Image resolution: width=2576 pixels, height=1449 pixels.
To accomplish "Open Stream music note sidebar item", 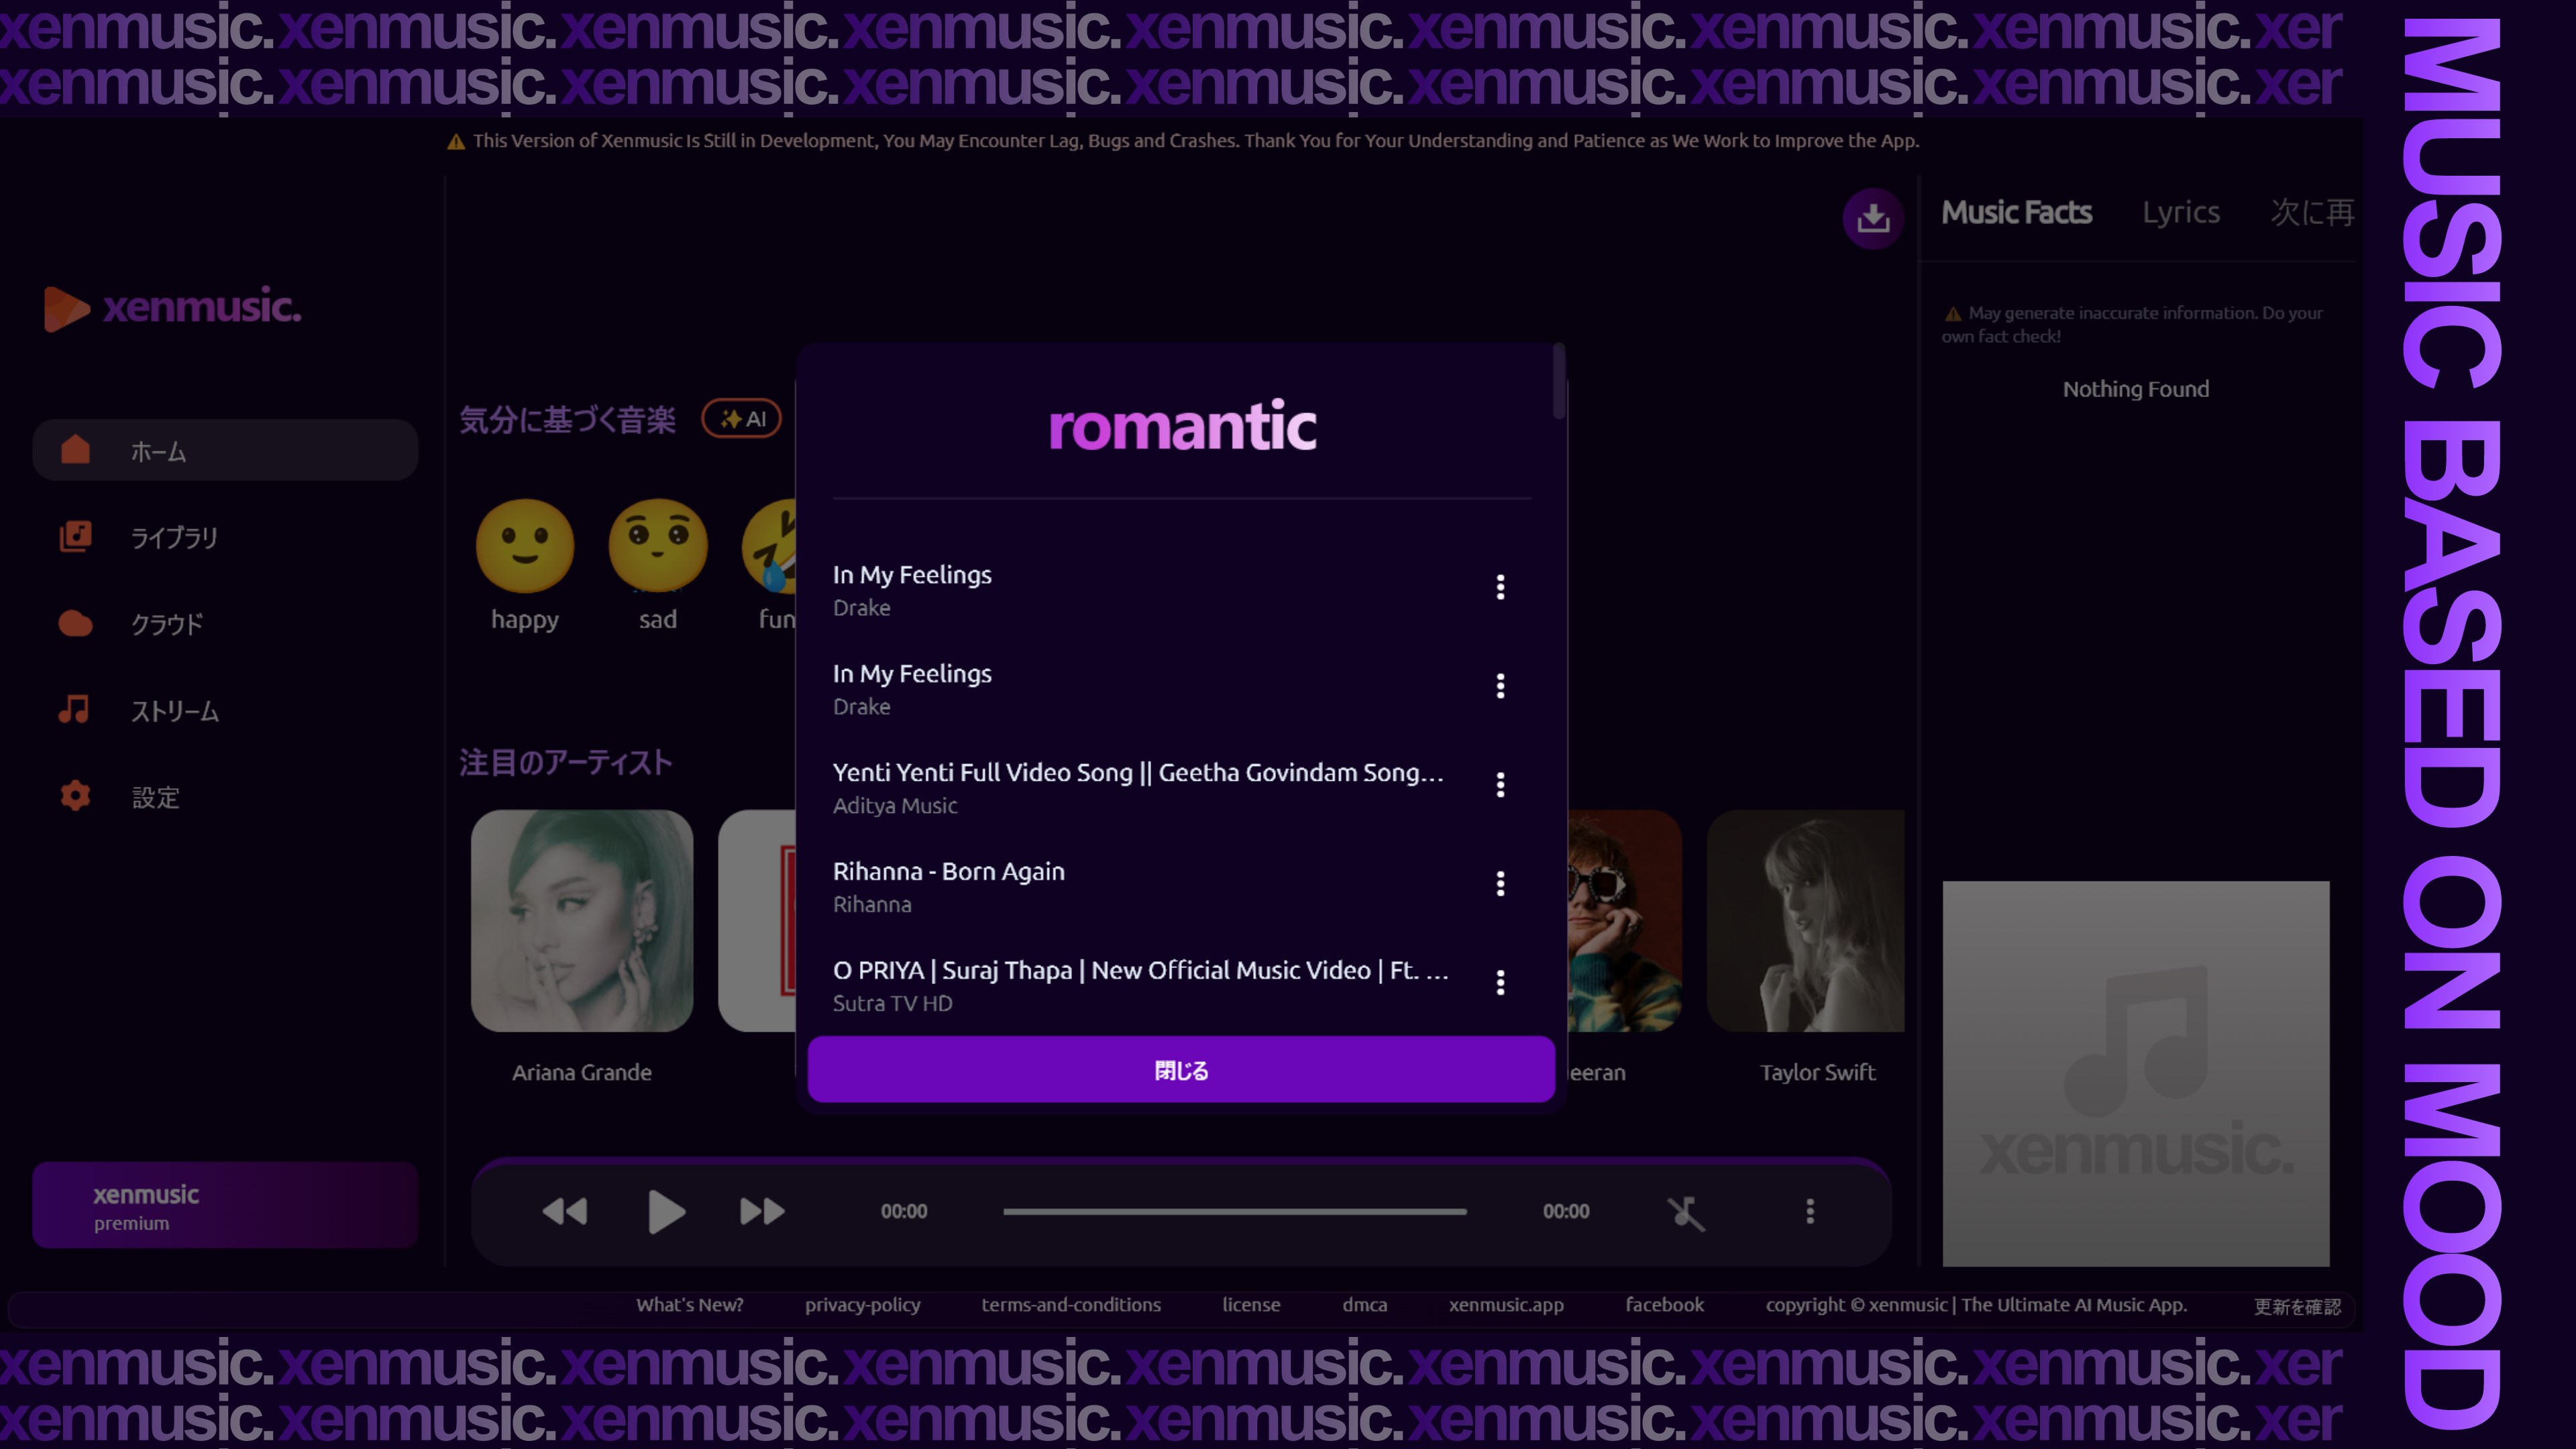I will click(x=75, y=710).
